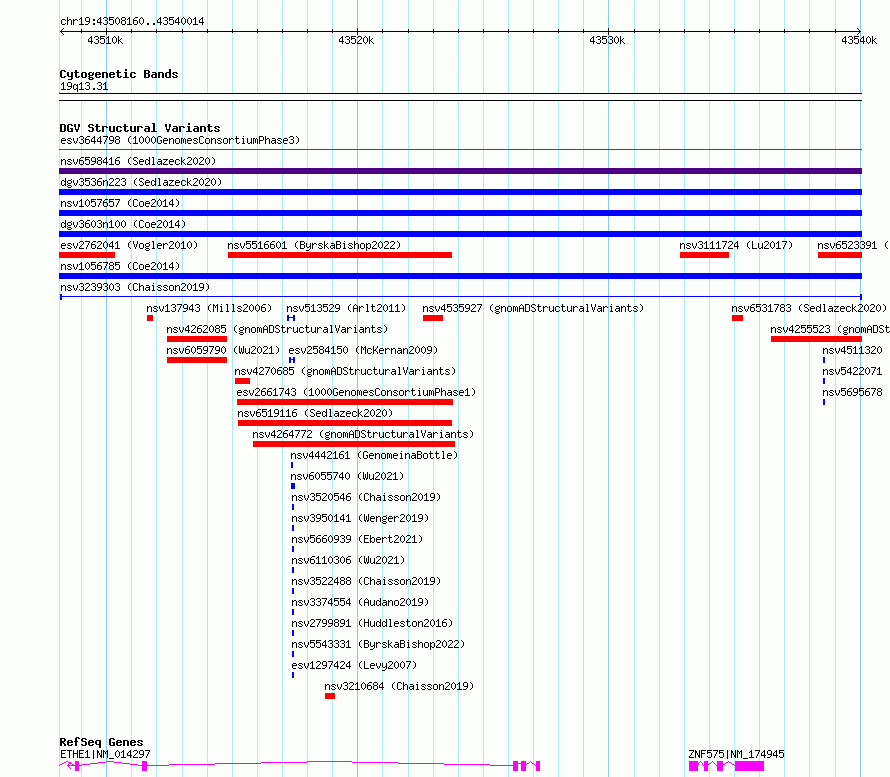
Task: Open nsv6055740 (Wu2021) variant
Action: 347,476
